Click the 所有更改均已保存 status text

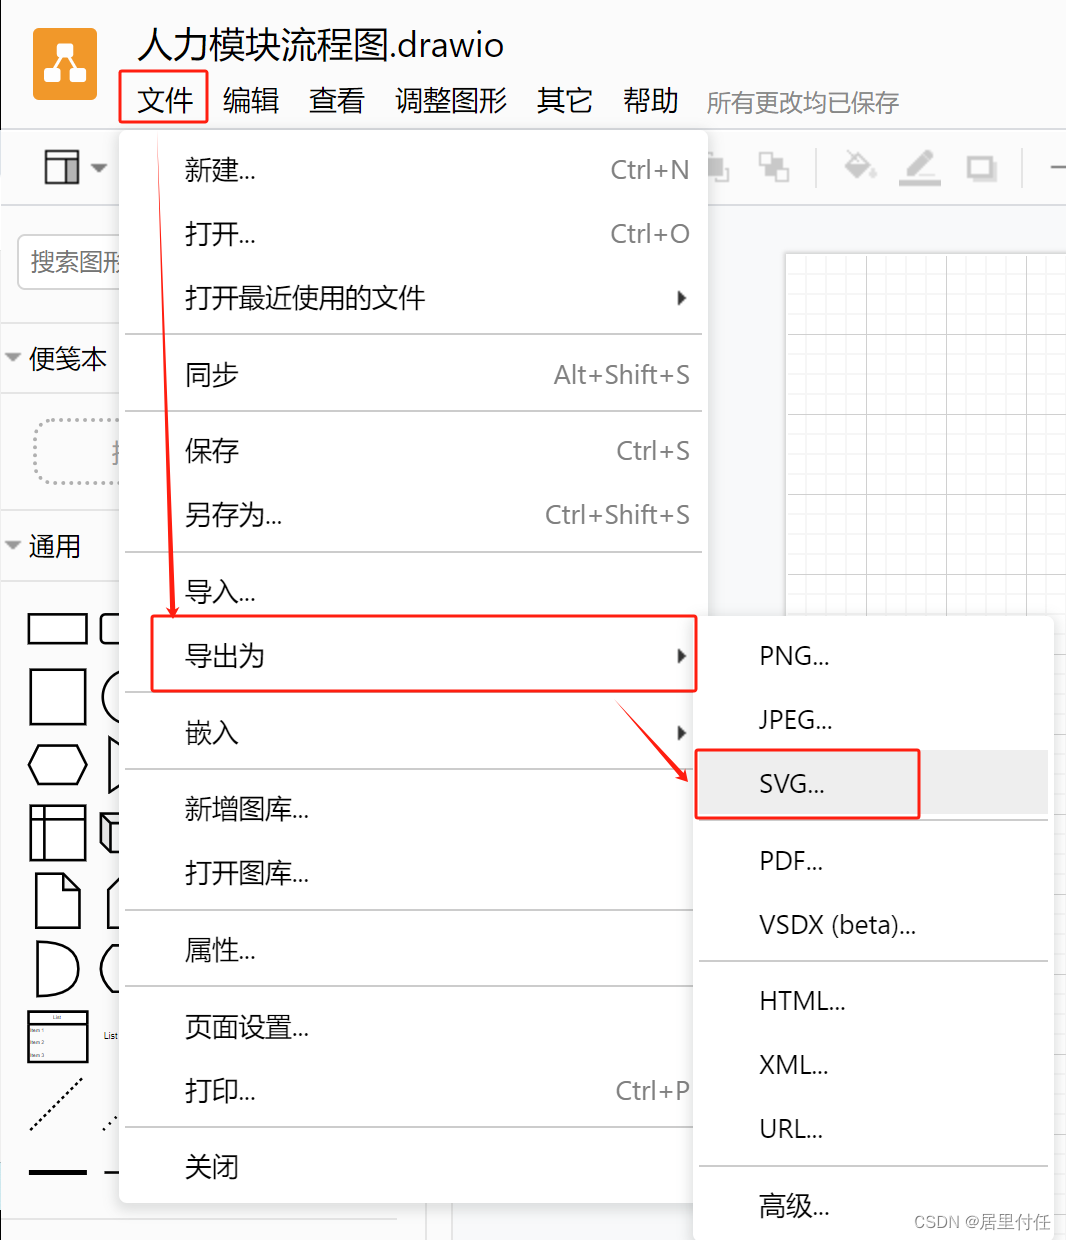(x=803, y=102)
